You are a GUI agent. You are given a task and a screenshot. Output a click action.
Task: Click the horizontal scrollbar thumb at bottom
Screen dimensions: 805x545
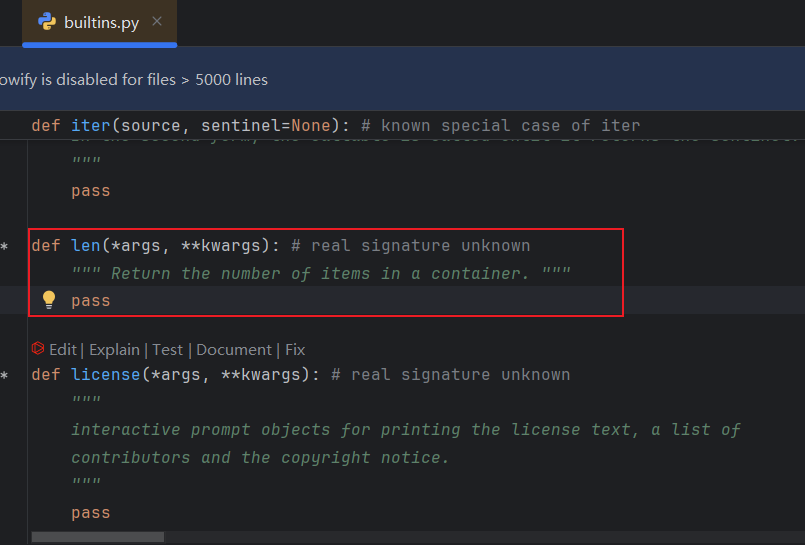[x=98, y=537]
